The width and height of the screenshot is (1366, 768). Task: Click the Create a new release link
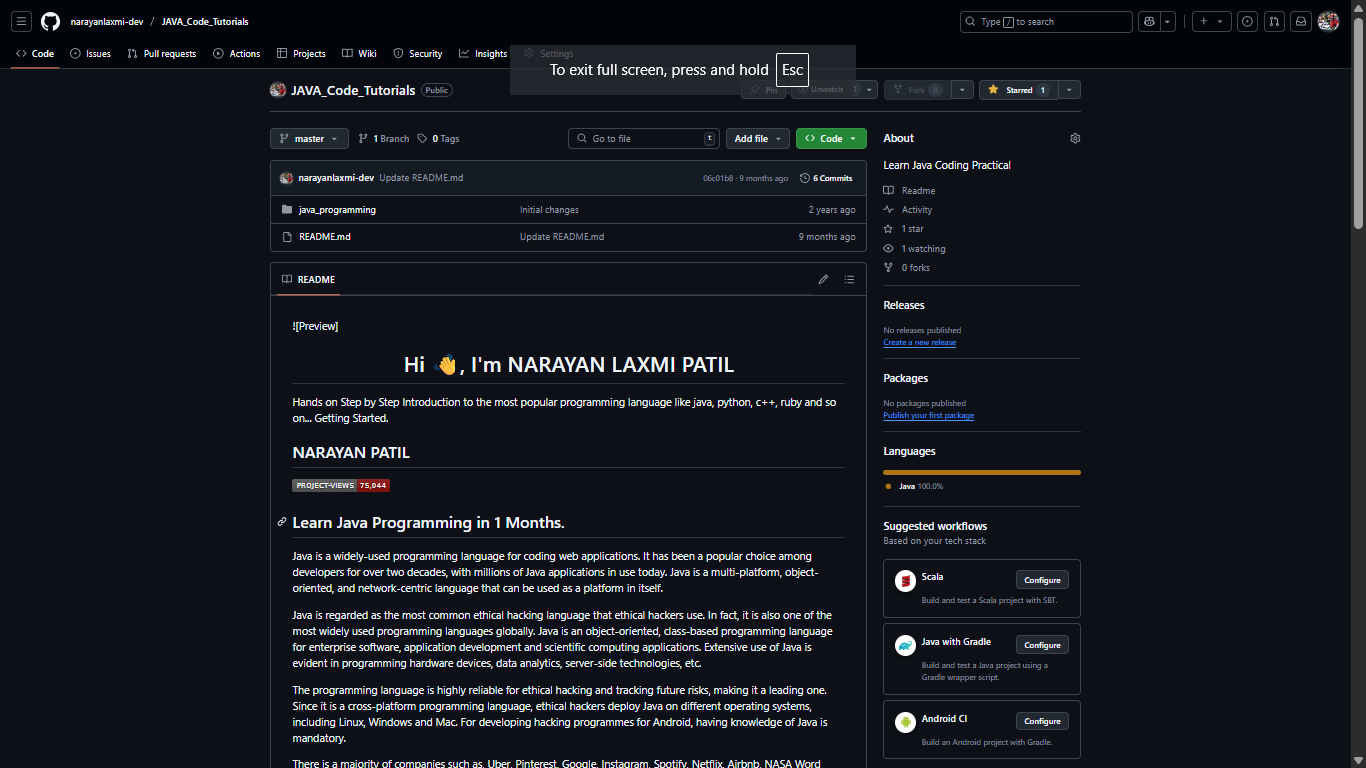point(919,342)
